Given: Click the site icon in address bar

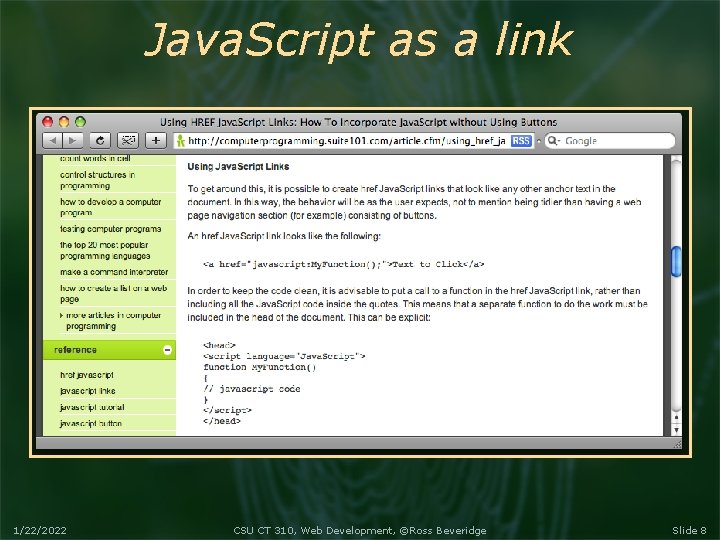Looking at the screenshot, I should (x=181, y=141).
